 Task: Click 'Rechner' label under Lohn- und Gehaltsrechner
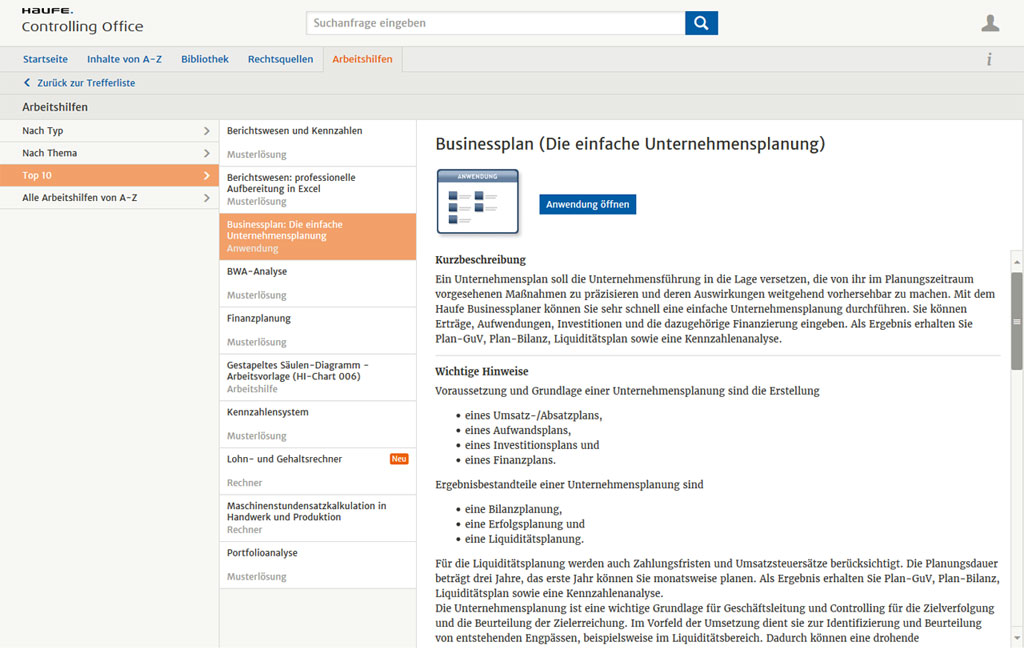point(244,483)
